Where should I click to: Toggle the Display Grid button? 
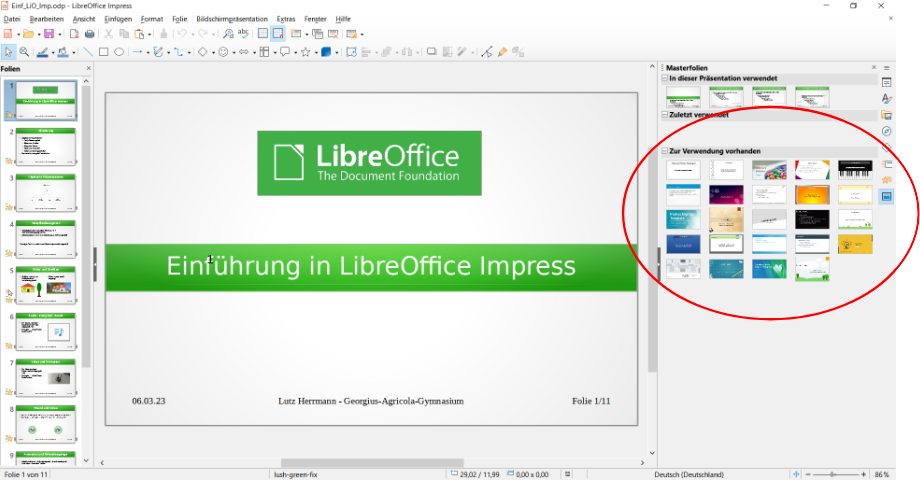point(263,34)
